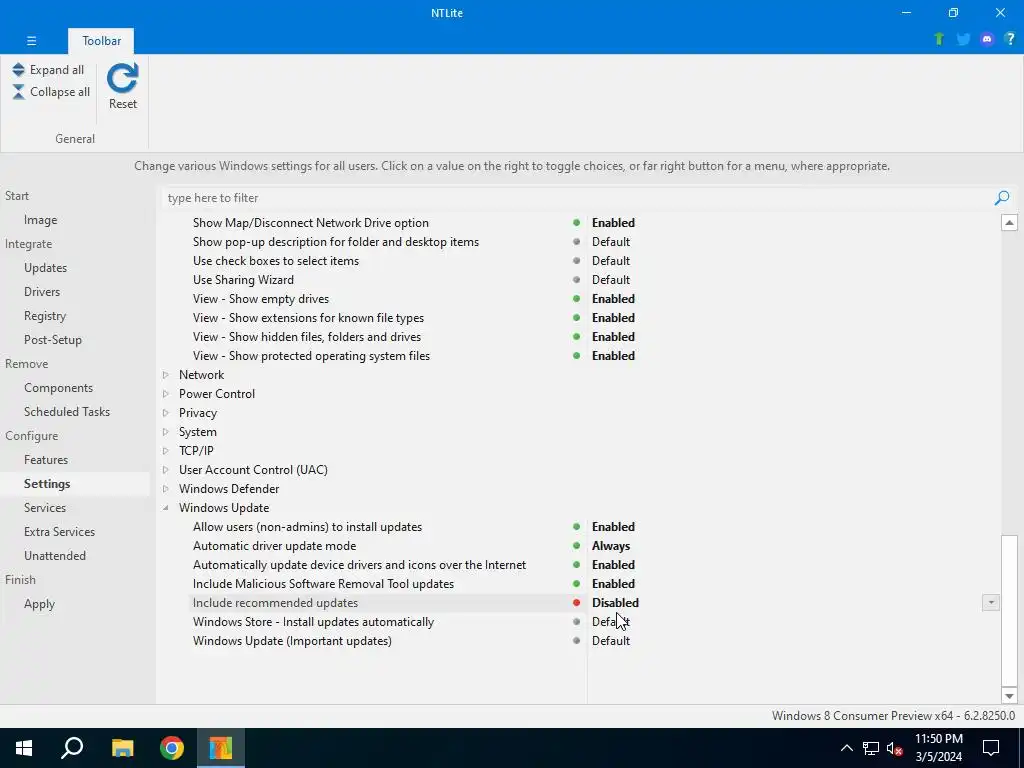Open taskbar Search icon

point(72,748)
